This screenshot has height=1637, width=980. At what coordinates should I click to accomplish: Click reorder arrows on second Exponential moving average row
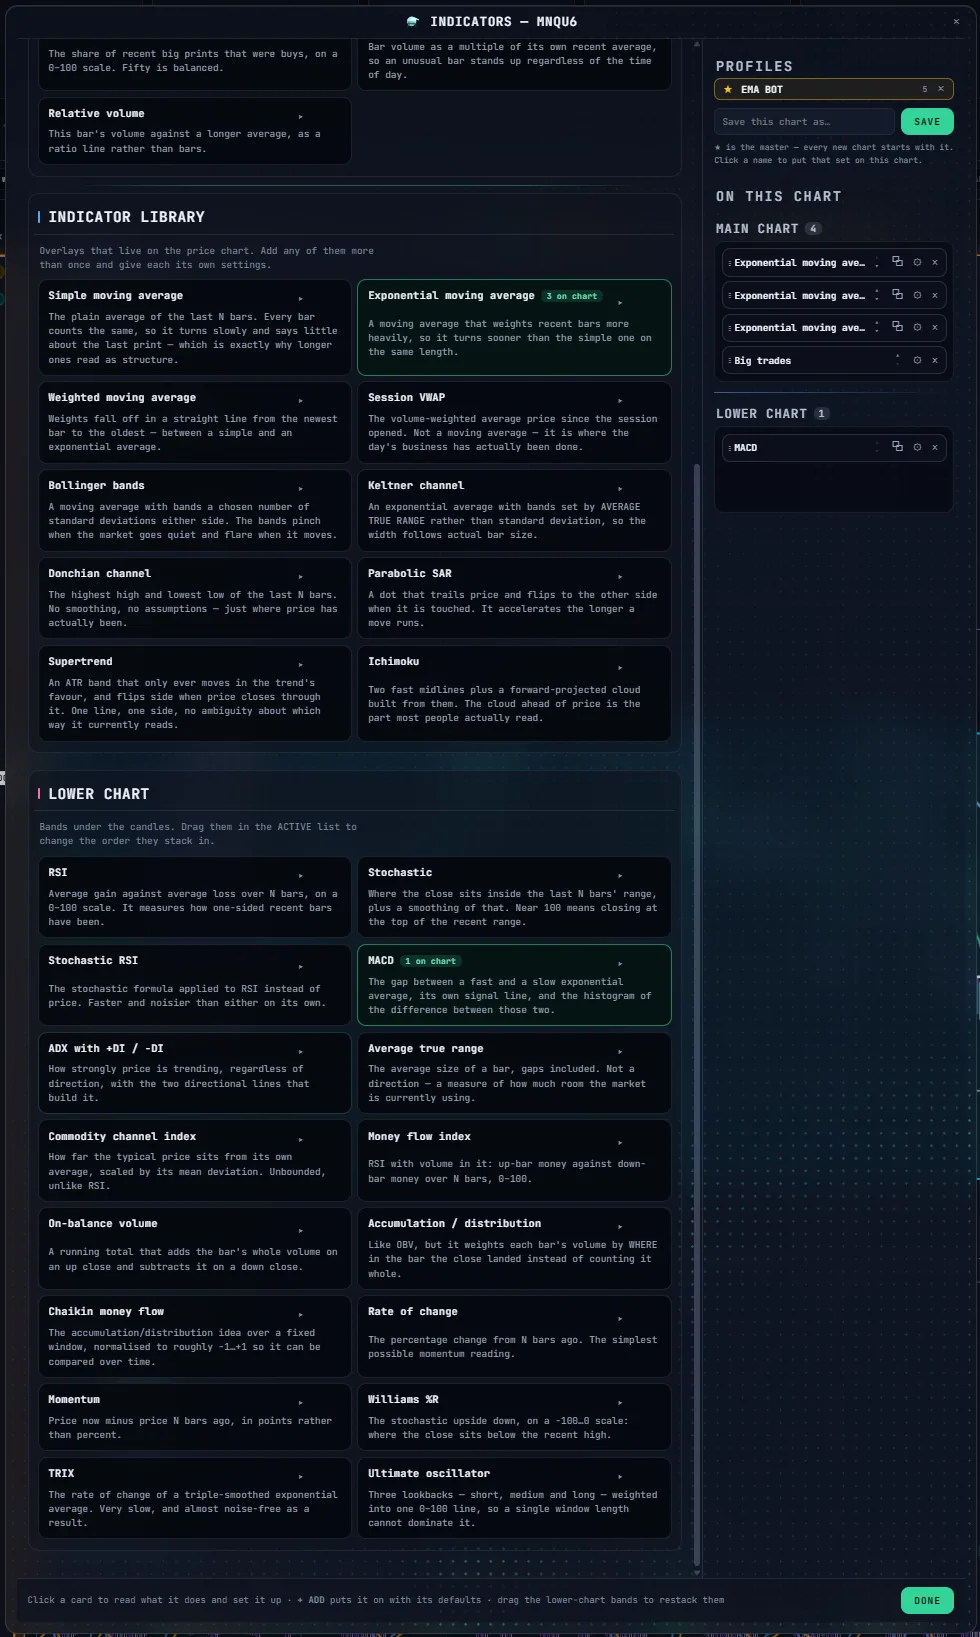point(877,295)
